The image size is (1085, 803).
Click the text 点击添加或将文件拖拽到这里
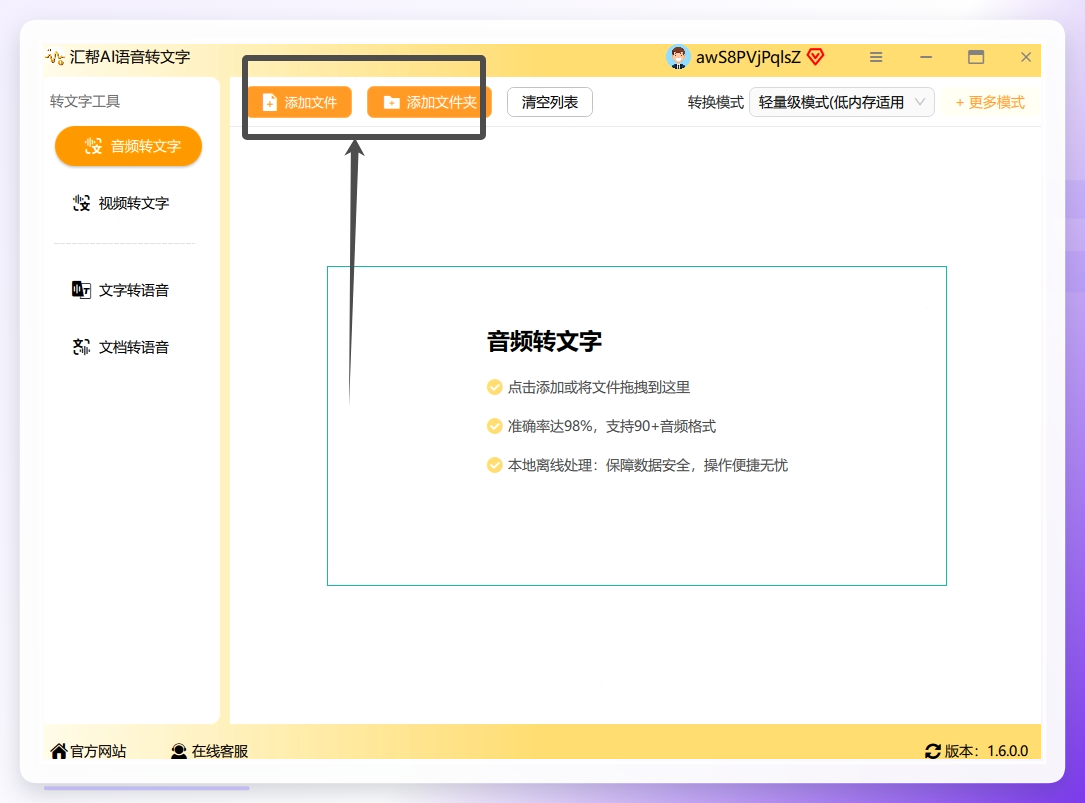pos(599,388)
